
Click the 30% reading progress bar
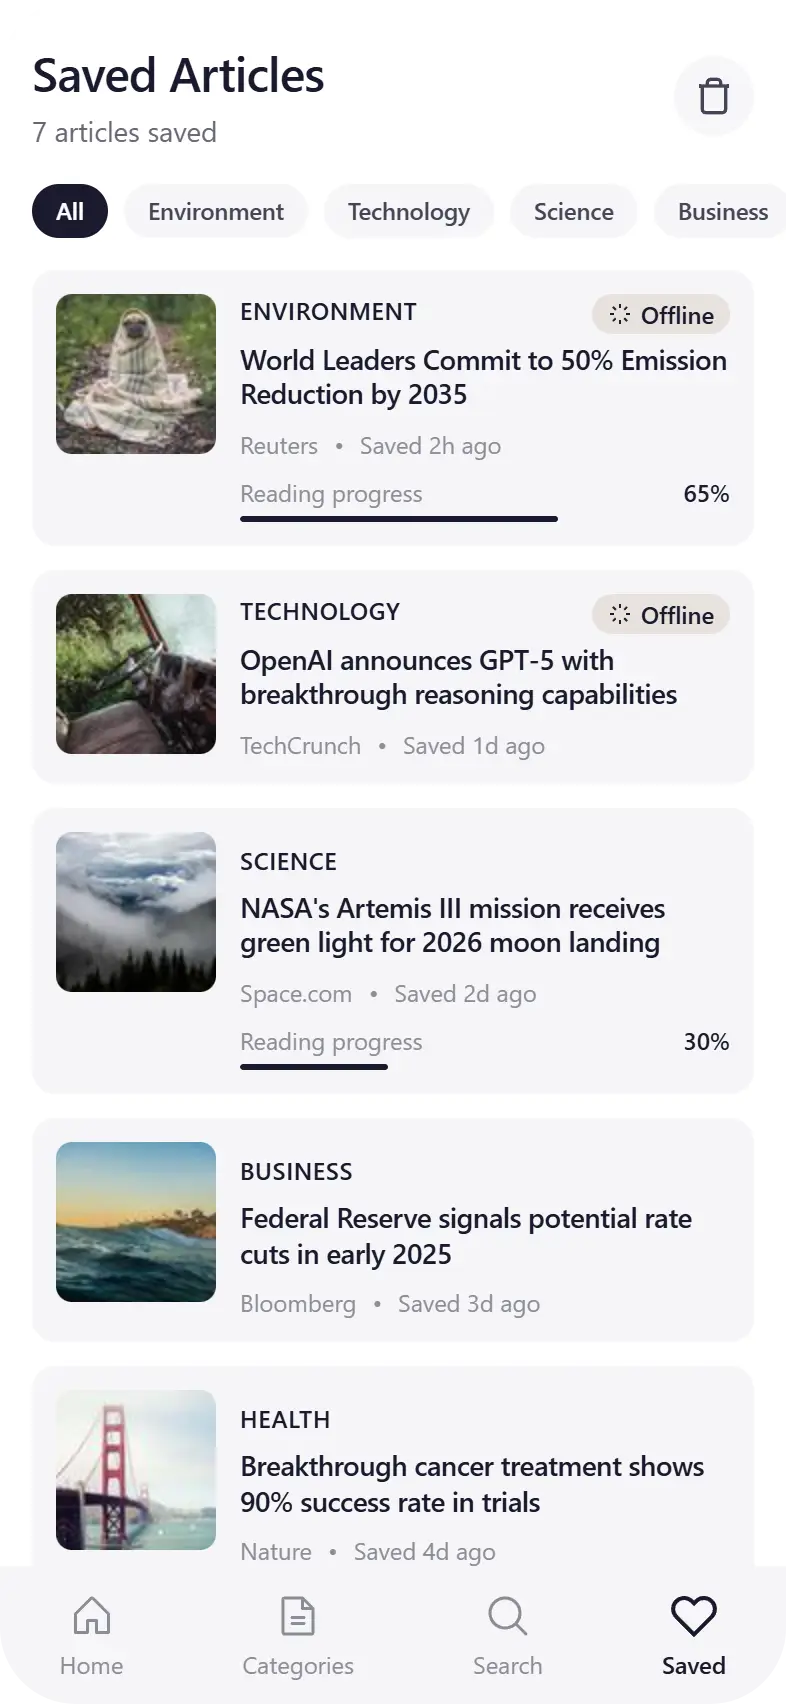(x=314, y=1067)
